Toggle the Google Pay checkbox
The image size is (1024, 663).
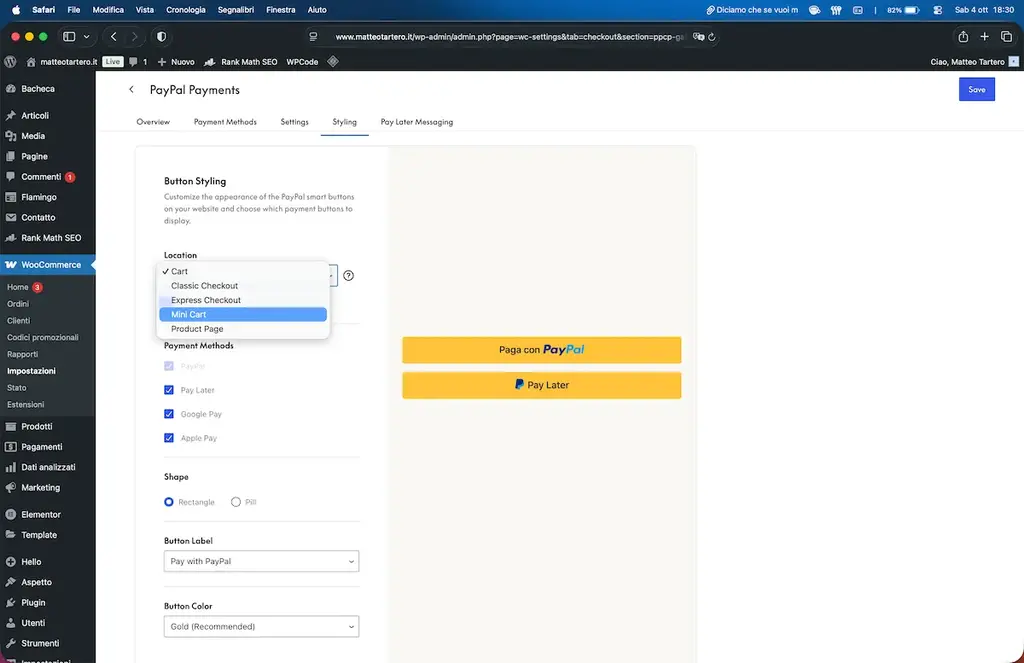click(169, 414)
